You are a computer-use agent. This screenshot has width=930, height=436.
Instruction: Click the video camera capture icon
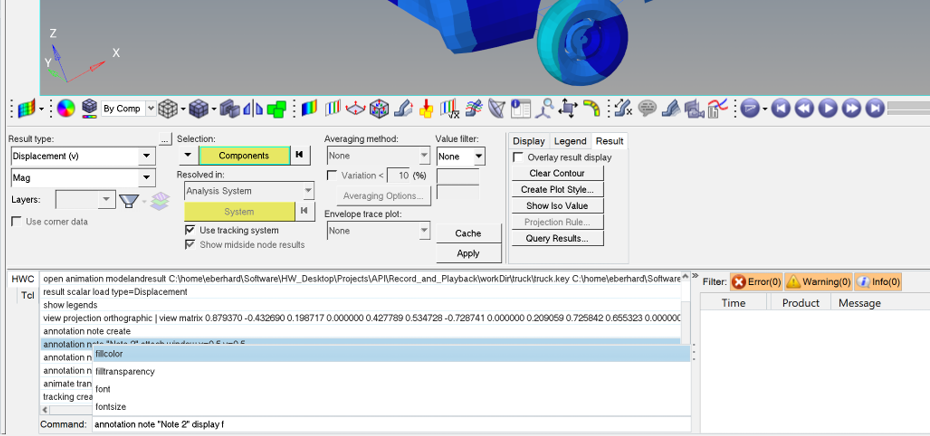click(694, 108)
